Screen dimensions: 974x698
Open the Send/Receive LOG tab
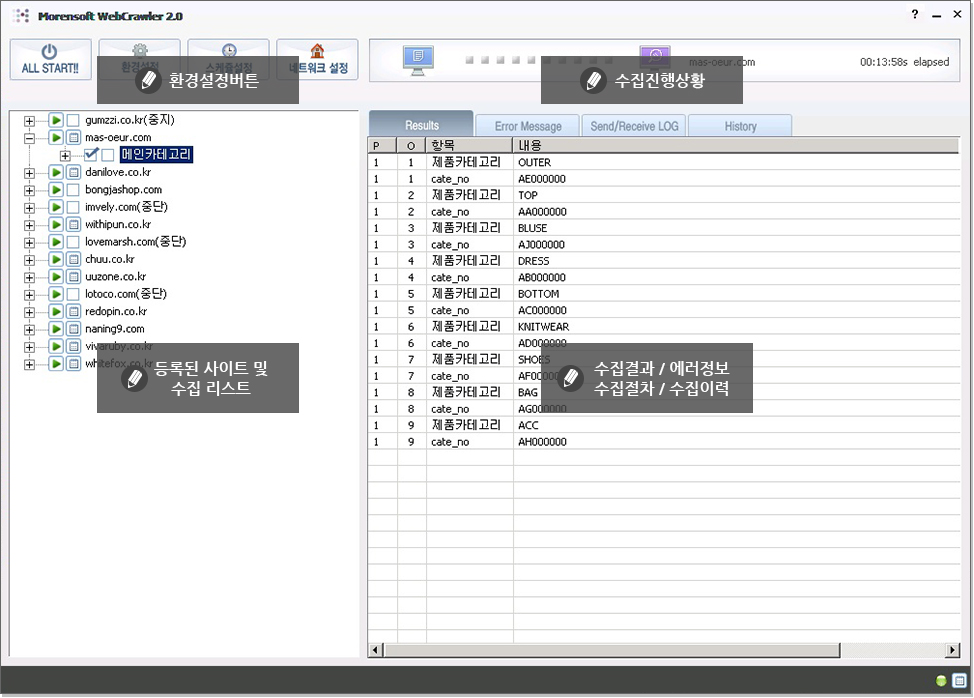click(x=634, y=126)
